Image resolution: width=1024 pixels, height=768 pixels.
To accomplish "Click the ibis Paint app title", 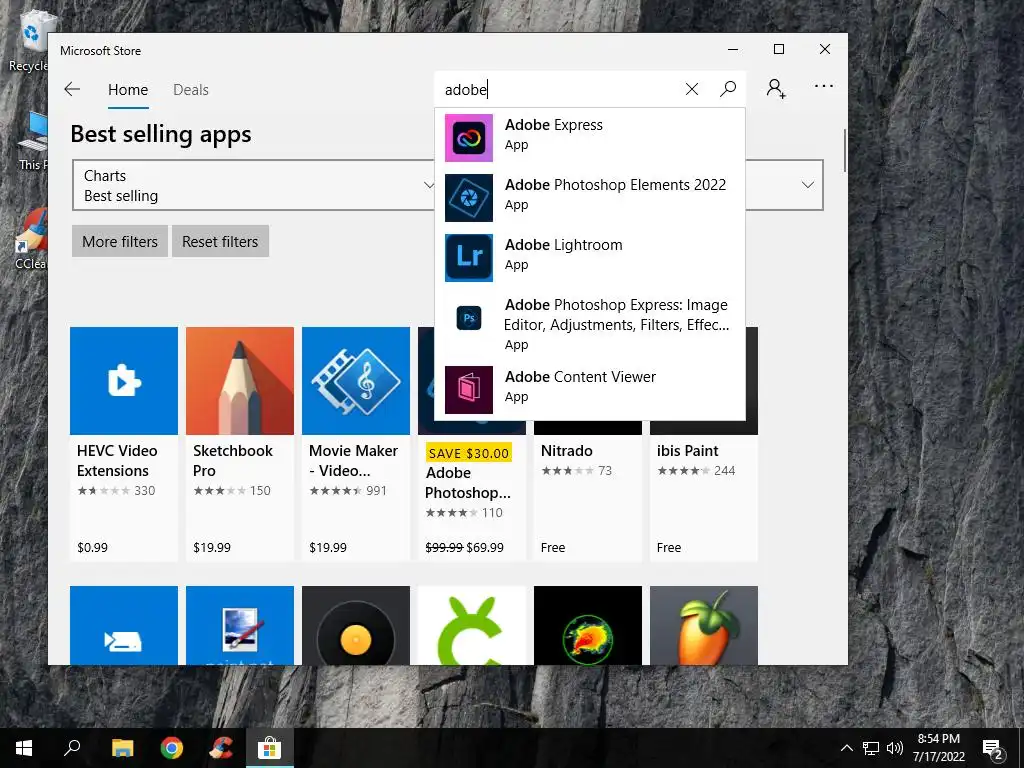I will click(x=688, y=451).
